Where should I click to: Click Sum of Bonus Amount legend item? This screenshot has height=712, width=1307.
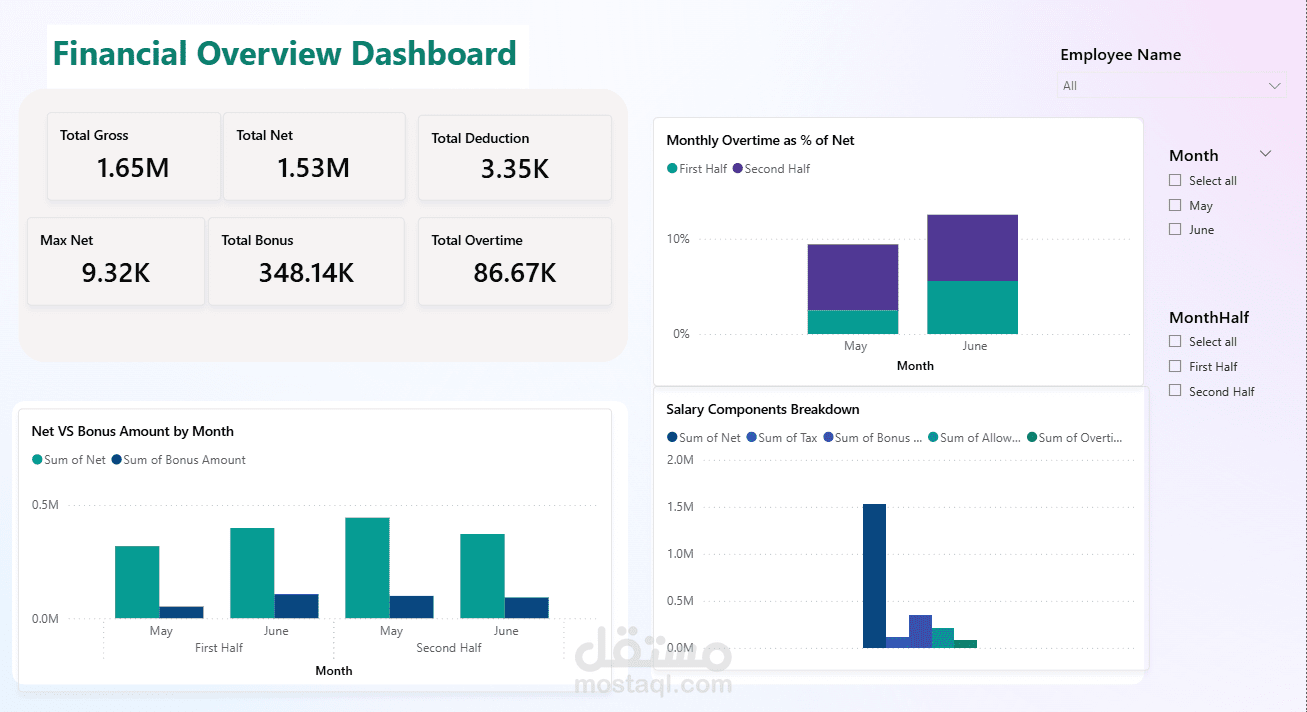coord(179,460)
